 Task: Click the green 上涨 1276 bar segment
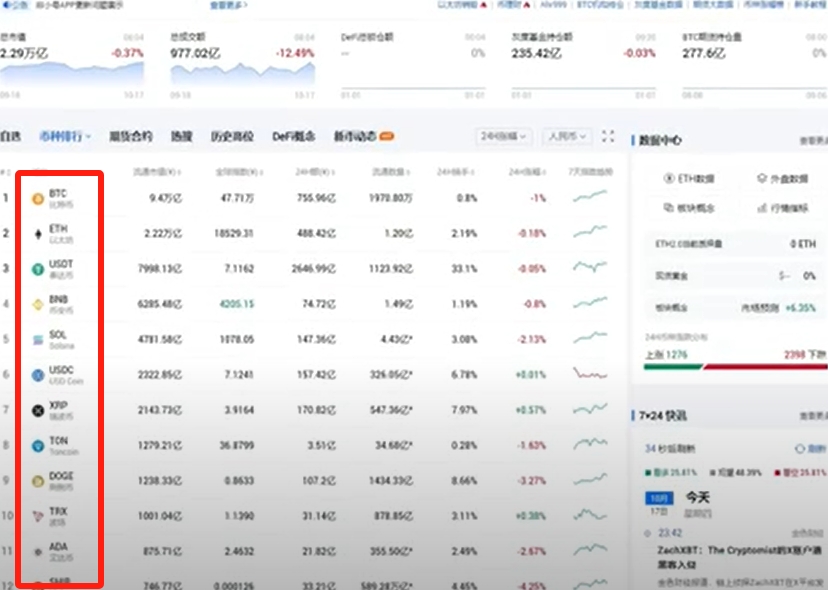(x=673, y=367)
